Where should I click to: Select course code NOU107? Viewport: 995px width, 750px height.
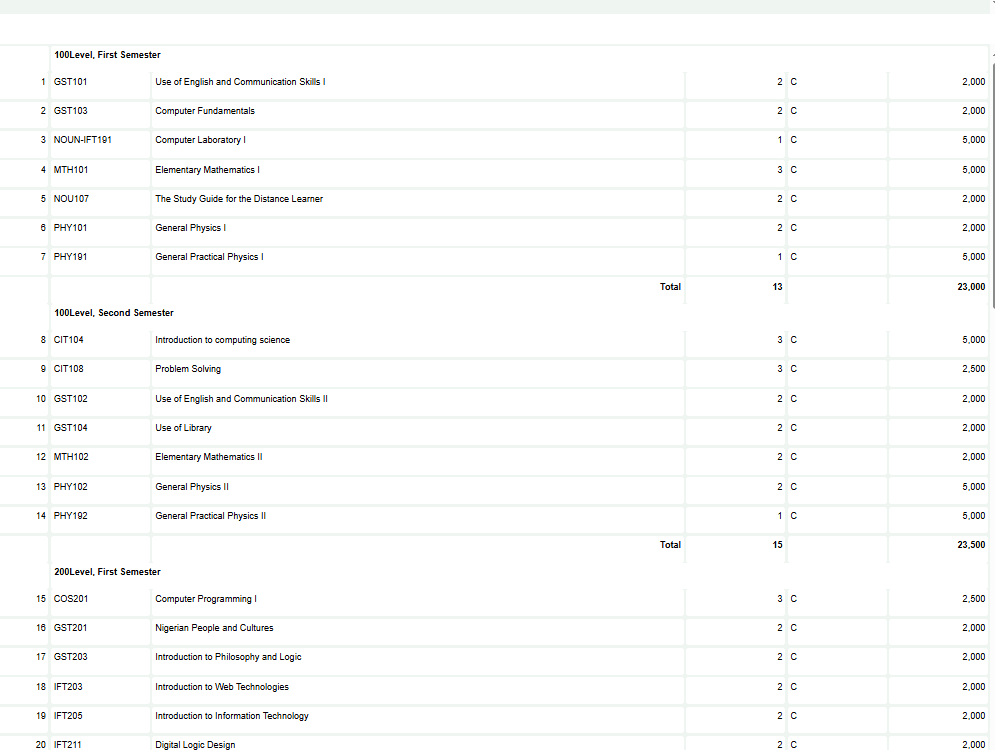pyautogui.click(x=71, y=199)
